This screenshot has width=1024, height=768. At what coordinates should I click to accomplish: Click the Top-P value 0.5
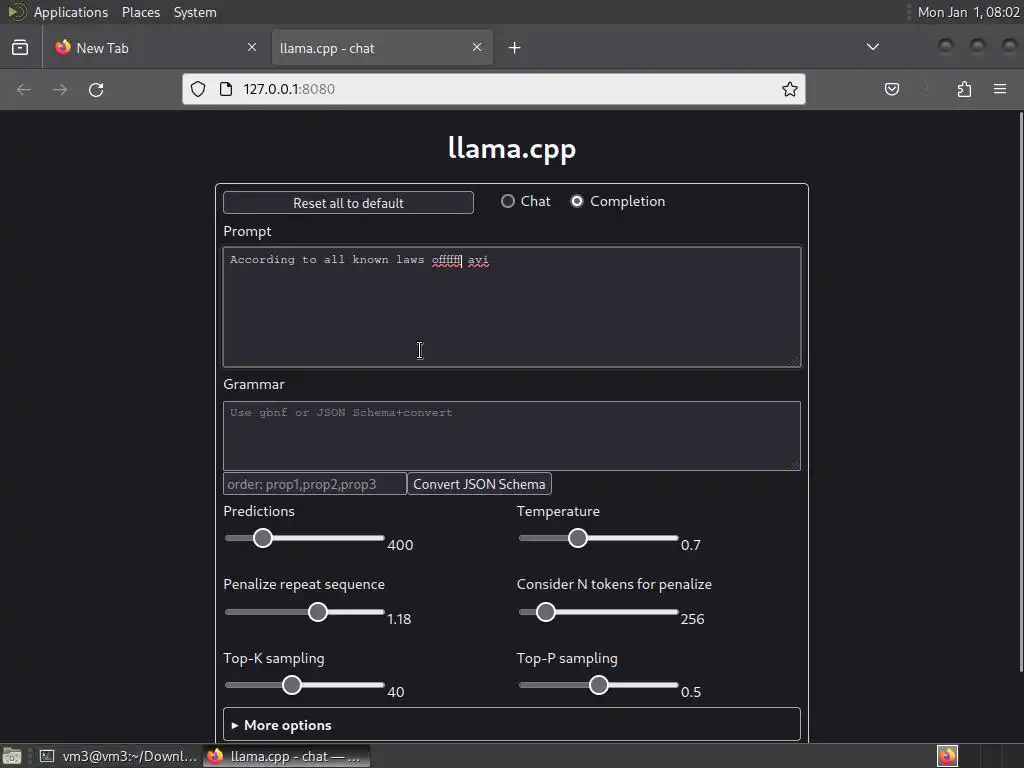click(x=691, y=692)
